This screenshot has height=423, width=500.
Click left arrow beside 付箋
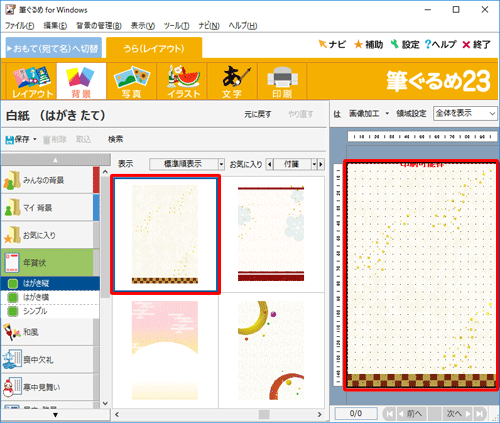(x=270, y=164)
